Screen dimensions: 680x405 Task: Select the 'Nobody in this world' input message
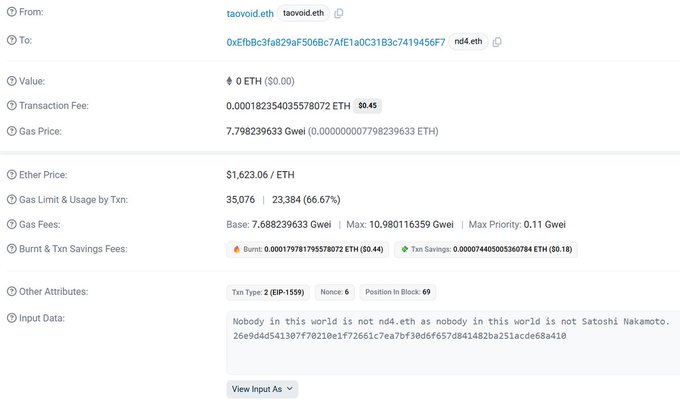point(451,321)
